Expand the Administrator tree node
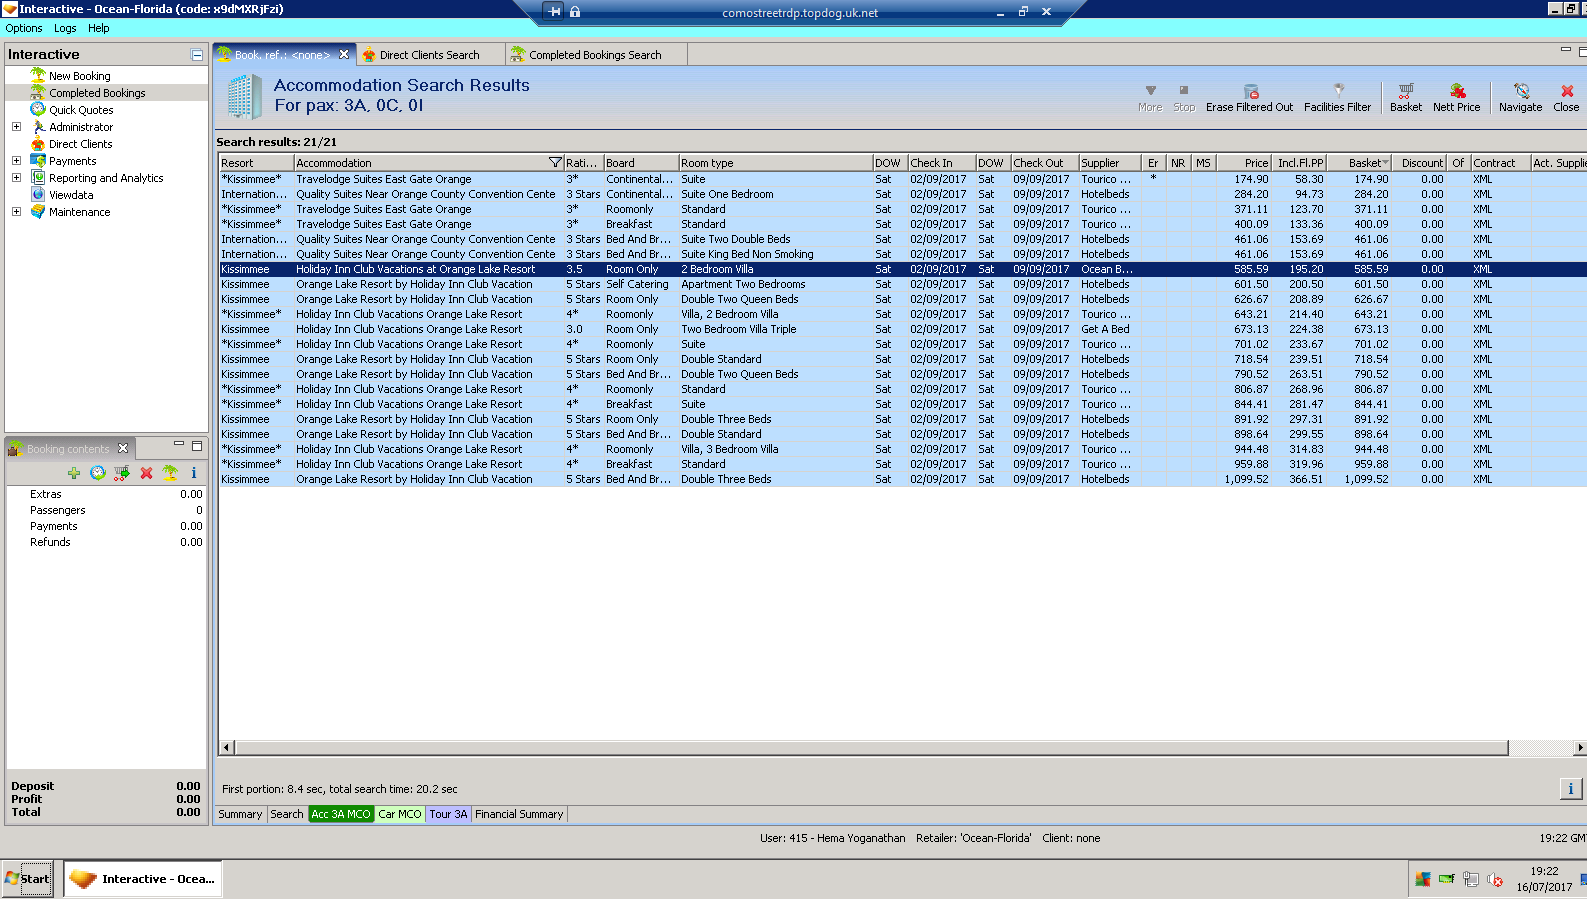Screen dimensions: 1587x899 tap(16, 127)
